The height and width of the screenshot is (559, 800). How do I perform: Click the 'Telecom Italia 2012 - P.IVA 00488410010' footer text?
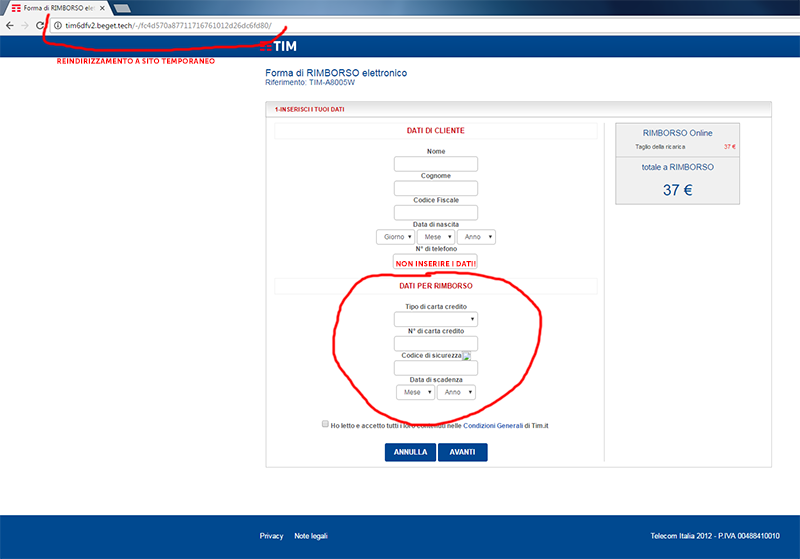[x=715, y=536]
